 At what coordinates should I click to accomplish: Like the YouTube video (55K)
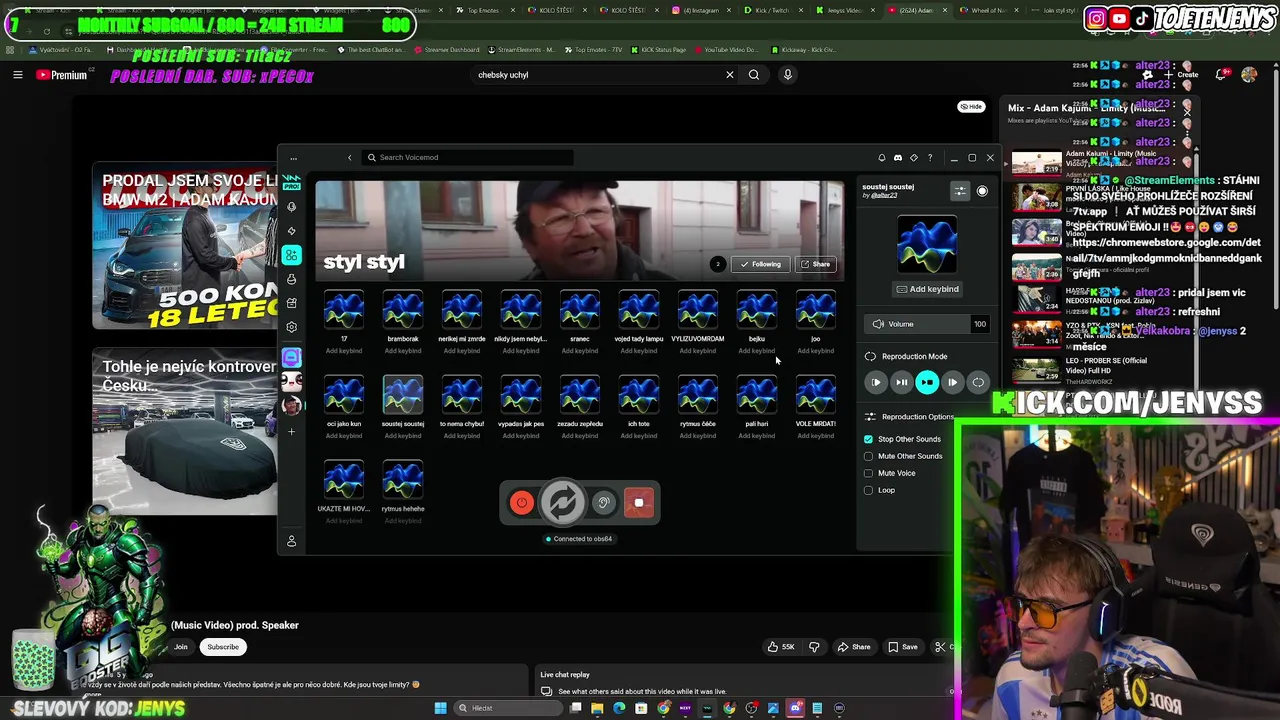781,647
